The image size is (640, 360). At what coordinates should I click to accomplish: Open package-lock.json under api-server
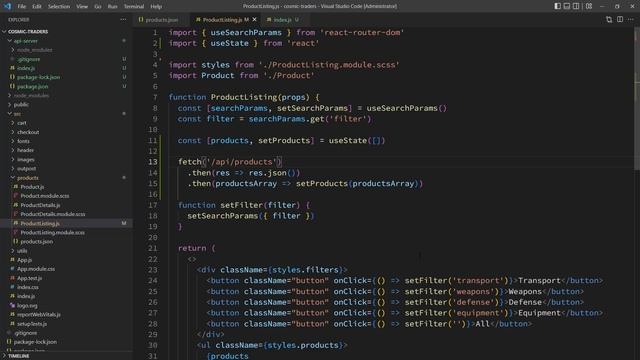pyautogui.click(x=38, y=77)
